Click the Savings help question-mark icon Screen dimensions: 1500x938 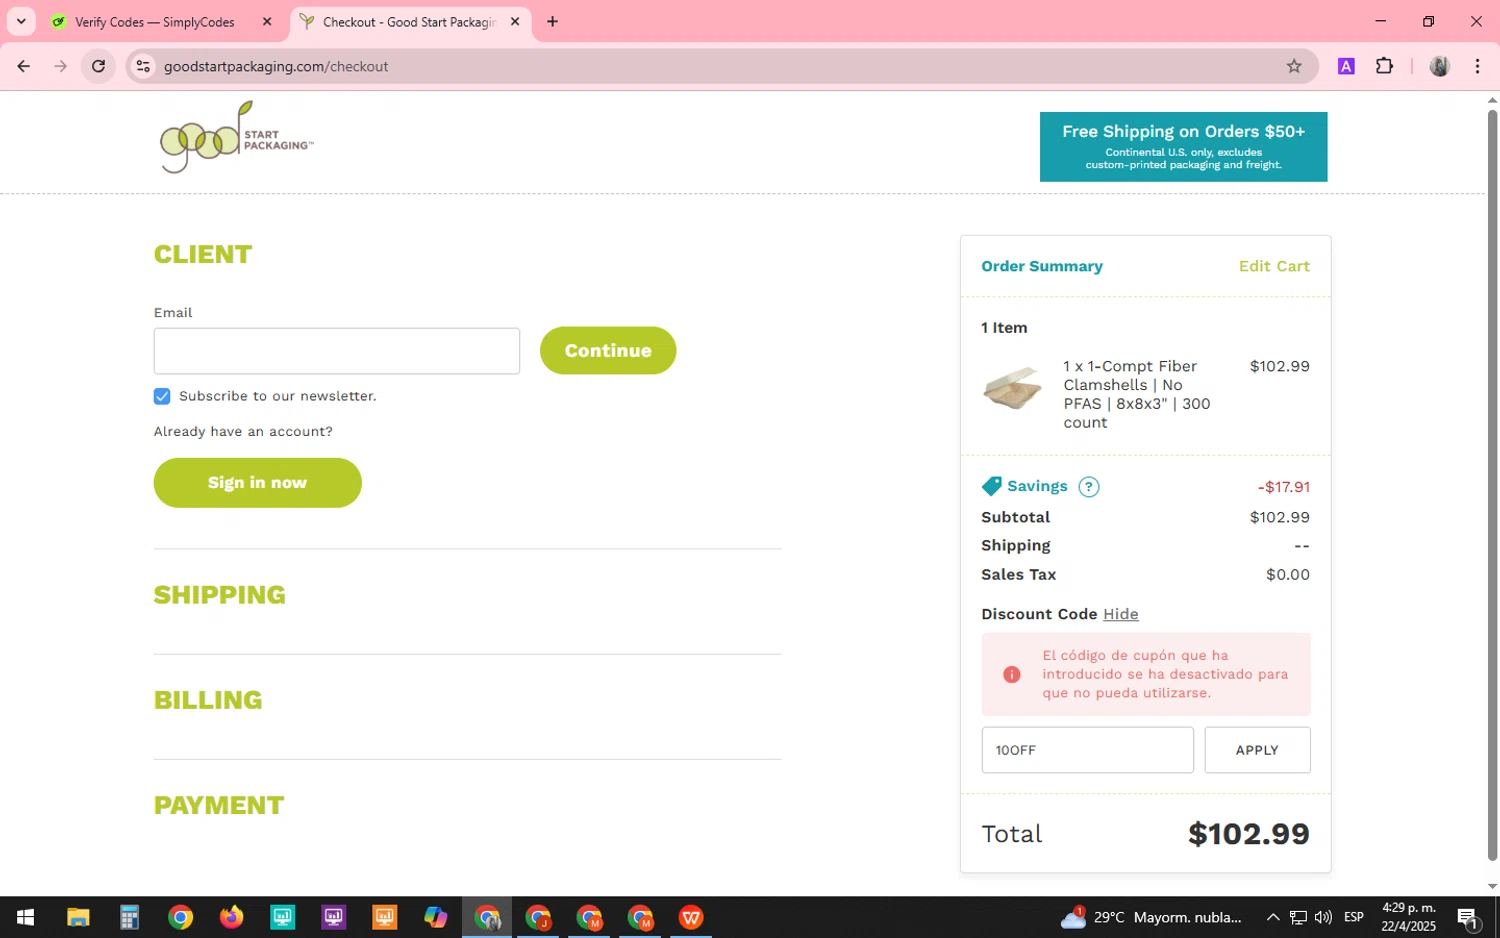pos(1089,487)
